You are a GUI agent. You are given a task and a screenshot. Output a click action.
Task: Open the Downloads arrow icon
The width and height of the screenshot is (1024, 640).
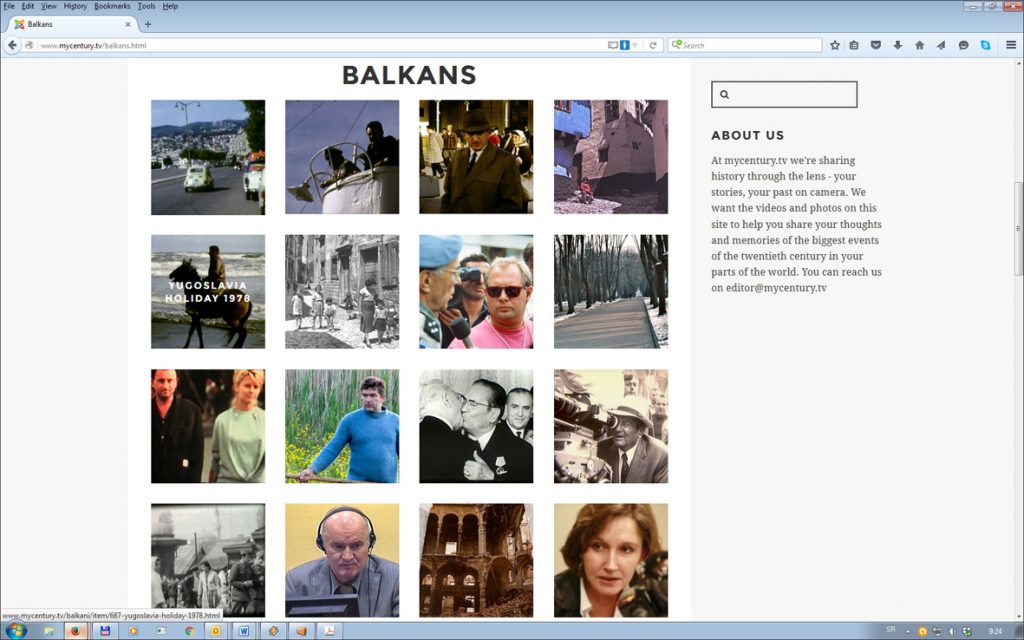tap(897, 45)
